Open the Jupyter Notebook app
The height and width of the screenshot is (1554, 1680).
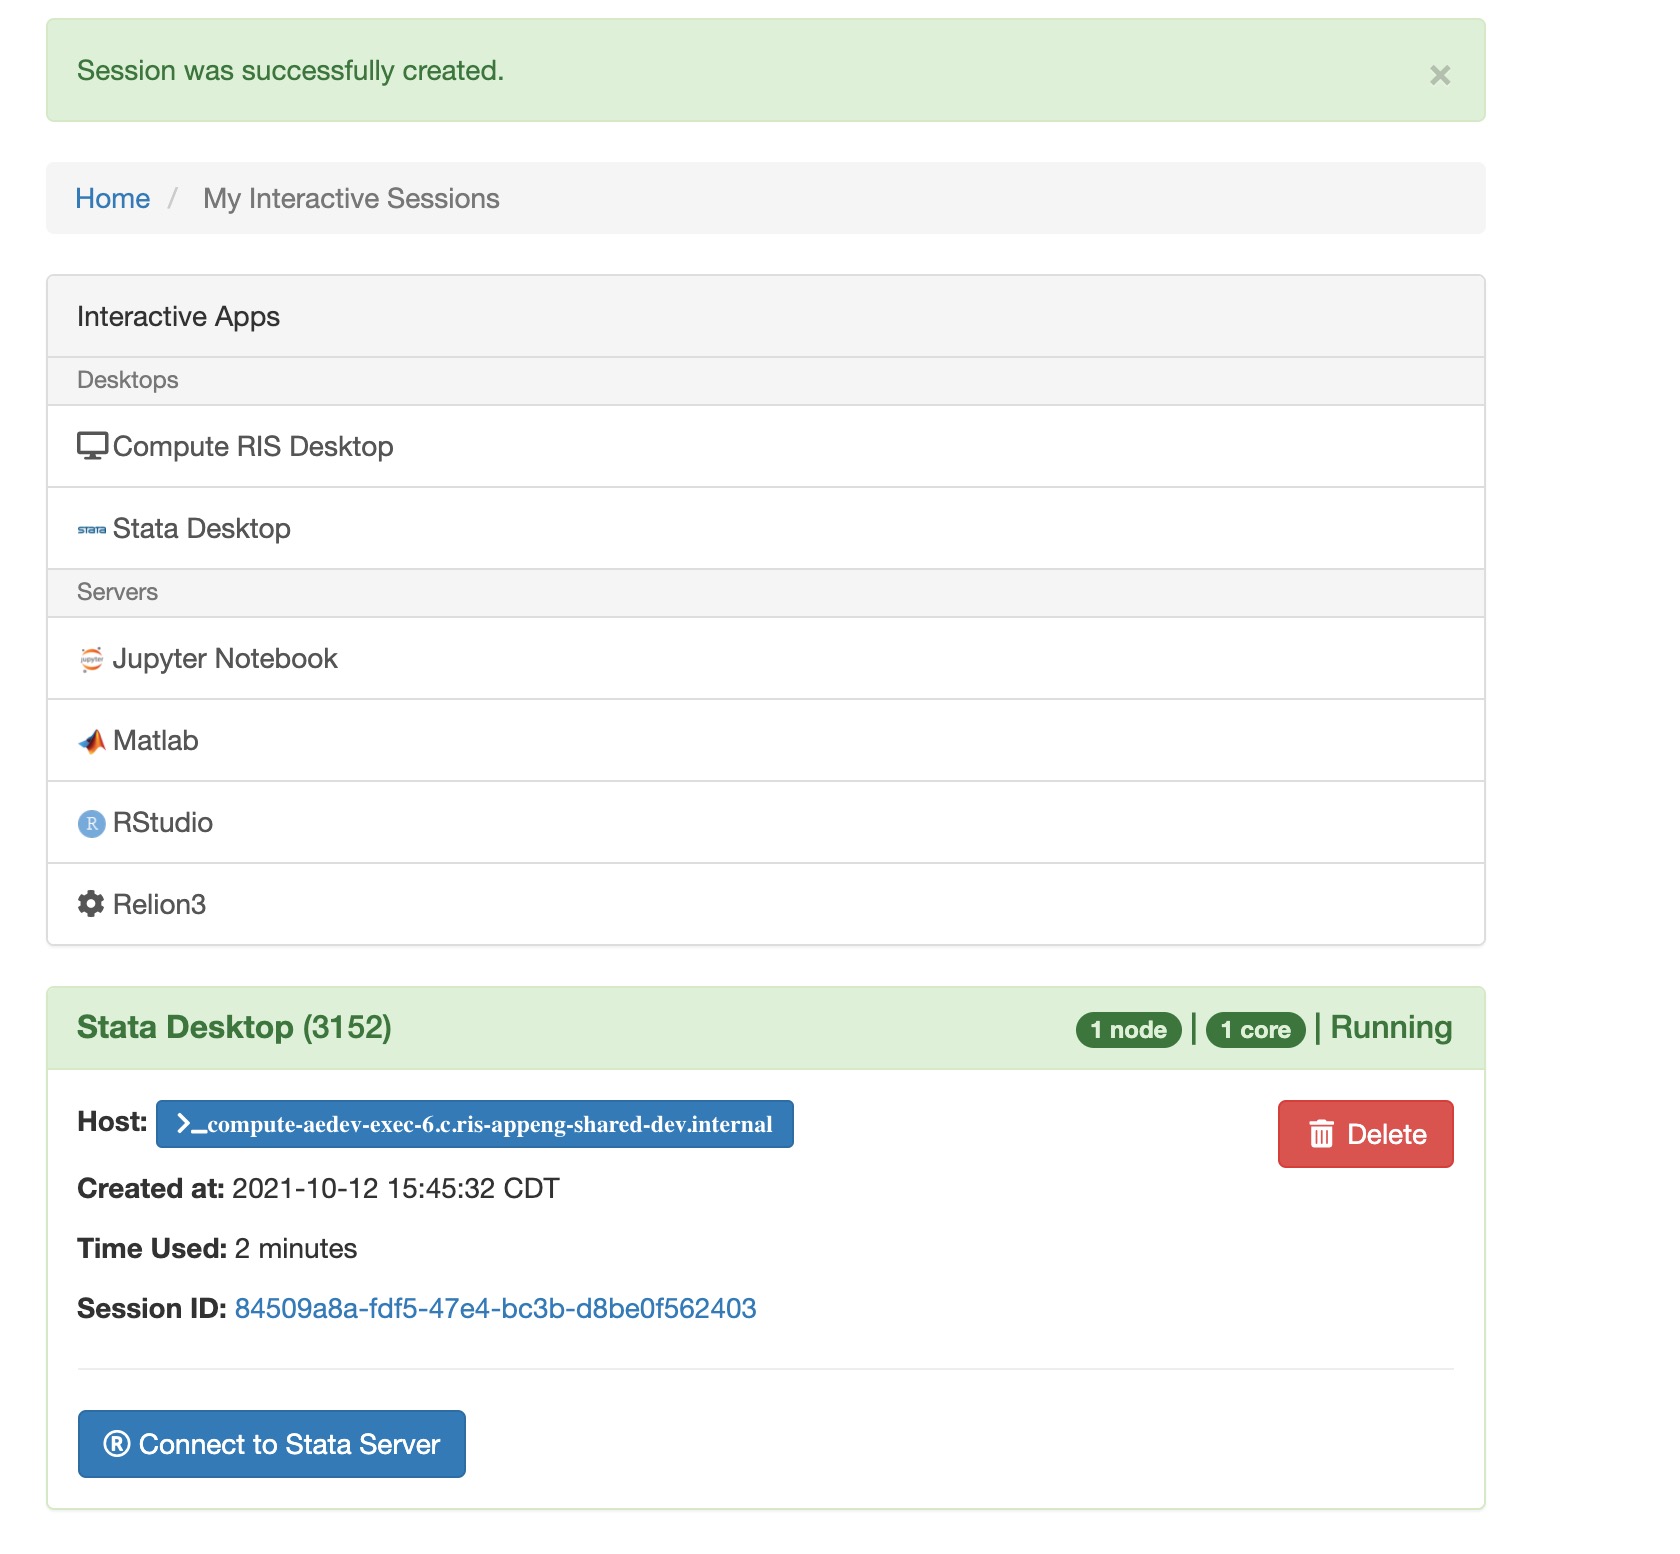pyautogui.click(x=766, y=658)
